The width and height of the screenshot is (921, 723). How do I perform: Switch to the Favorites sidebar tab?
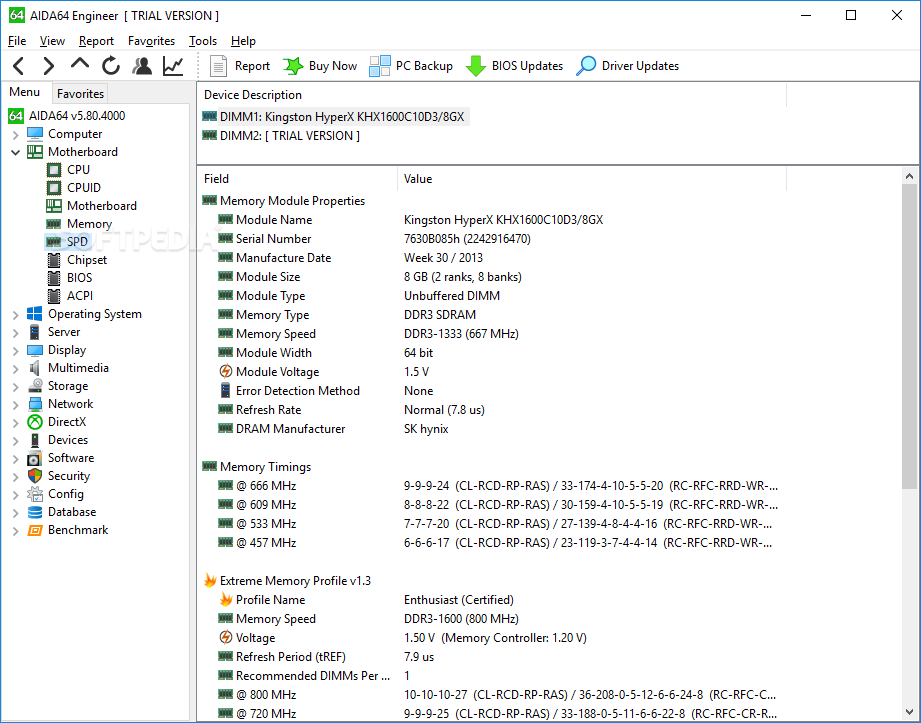(x=80, y=93)
